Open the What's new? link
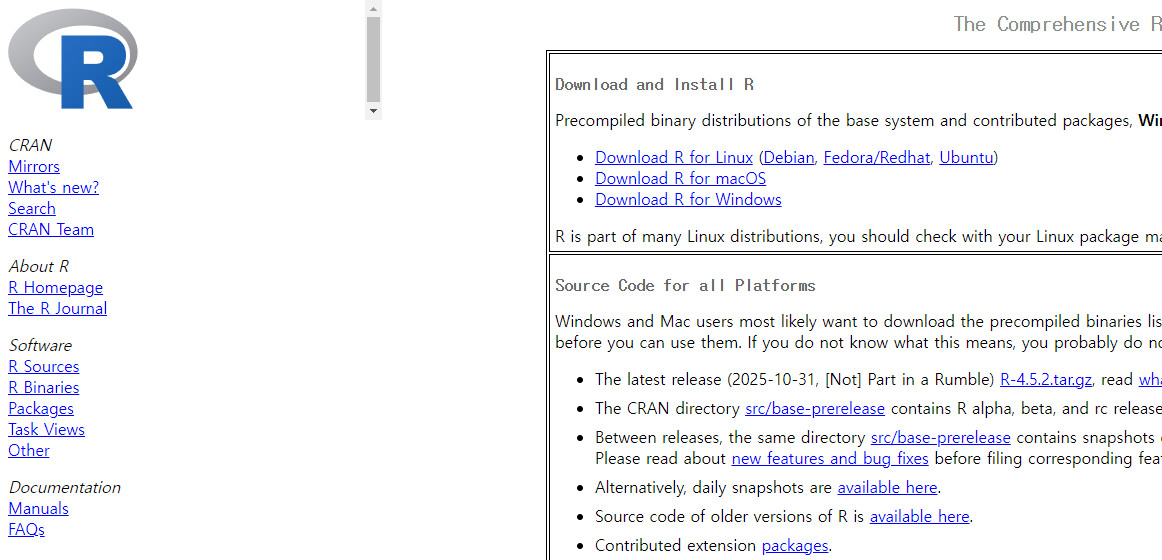 click(53, 187)
